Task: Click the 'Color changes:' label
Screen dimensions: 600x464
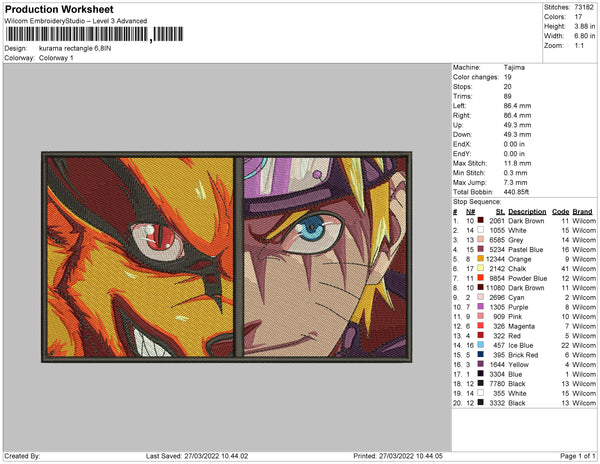Action: (476, 77)
